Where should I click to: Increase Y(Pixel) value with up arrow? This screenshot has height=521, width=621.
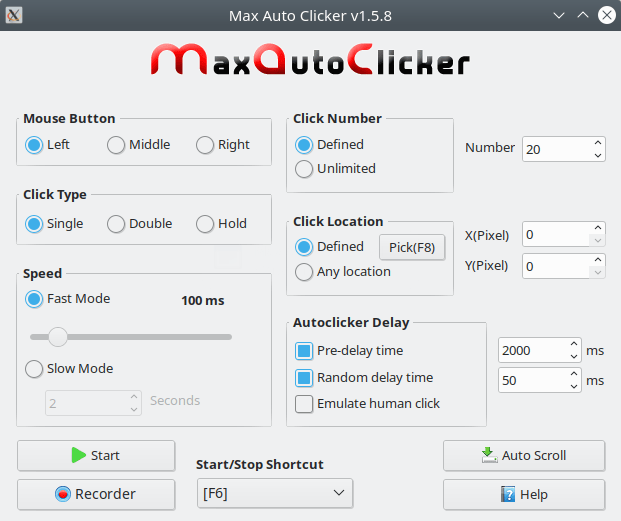[598, 260]
